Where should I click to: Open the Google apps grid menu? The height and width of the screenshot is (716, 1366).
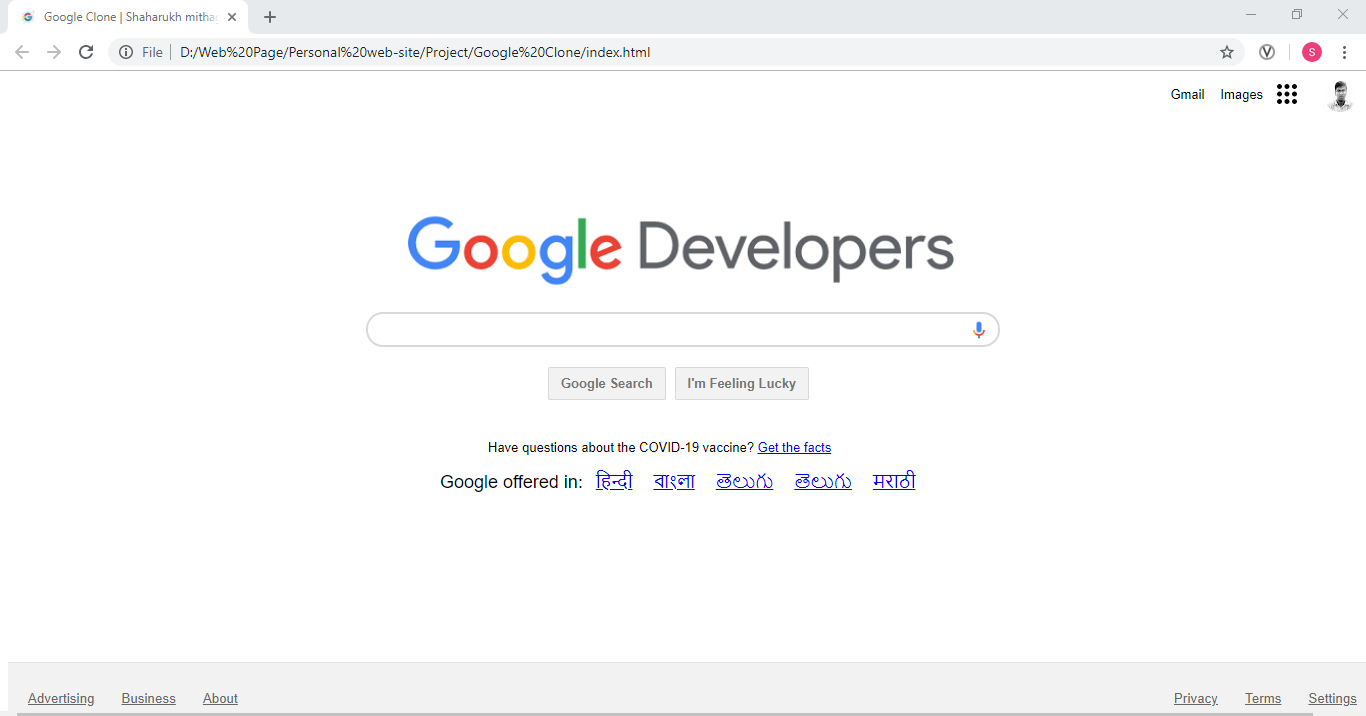click(1287, 94)
